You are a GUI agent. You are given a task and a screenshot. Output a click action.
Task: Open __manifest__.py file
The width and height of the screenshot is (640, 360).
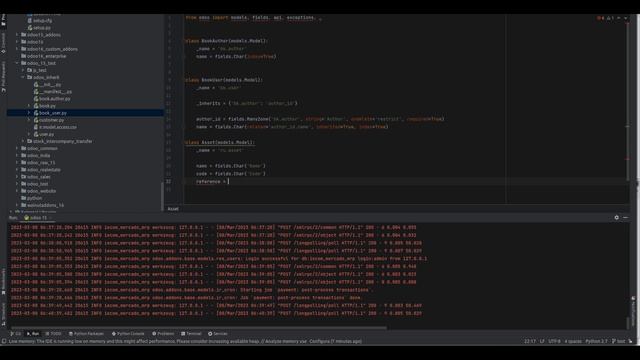coord(56,91)
